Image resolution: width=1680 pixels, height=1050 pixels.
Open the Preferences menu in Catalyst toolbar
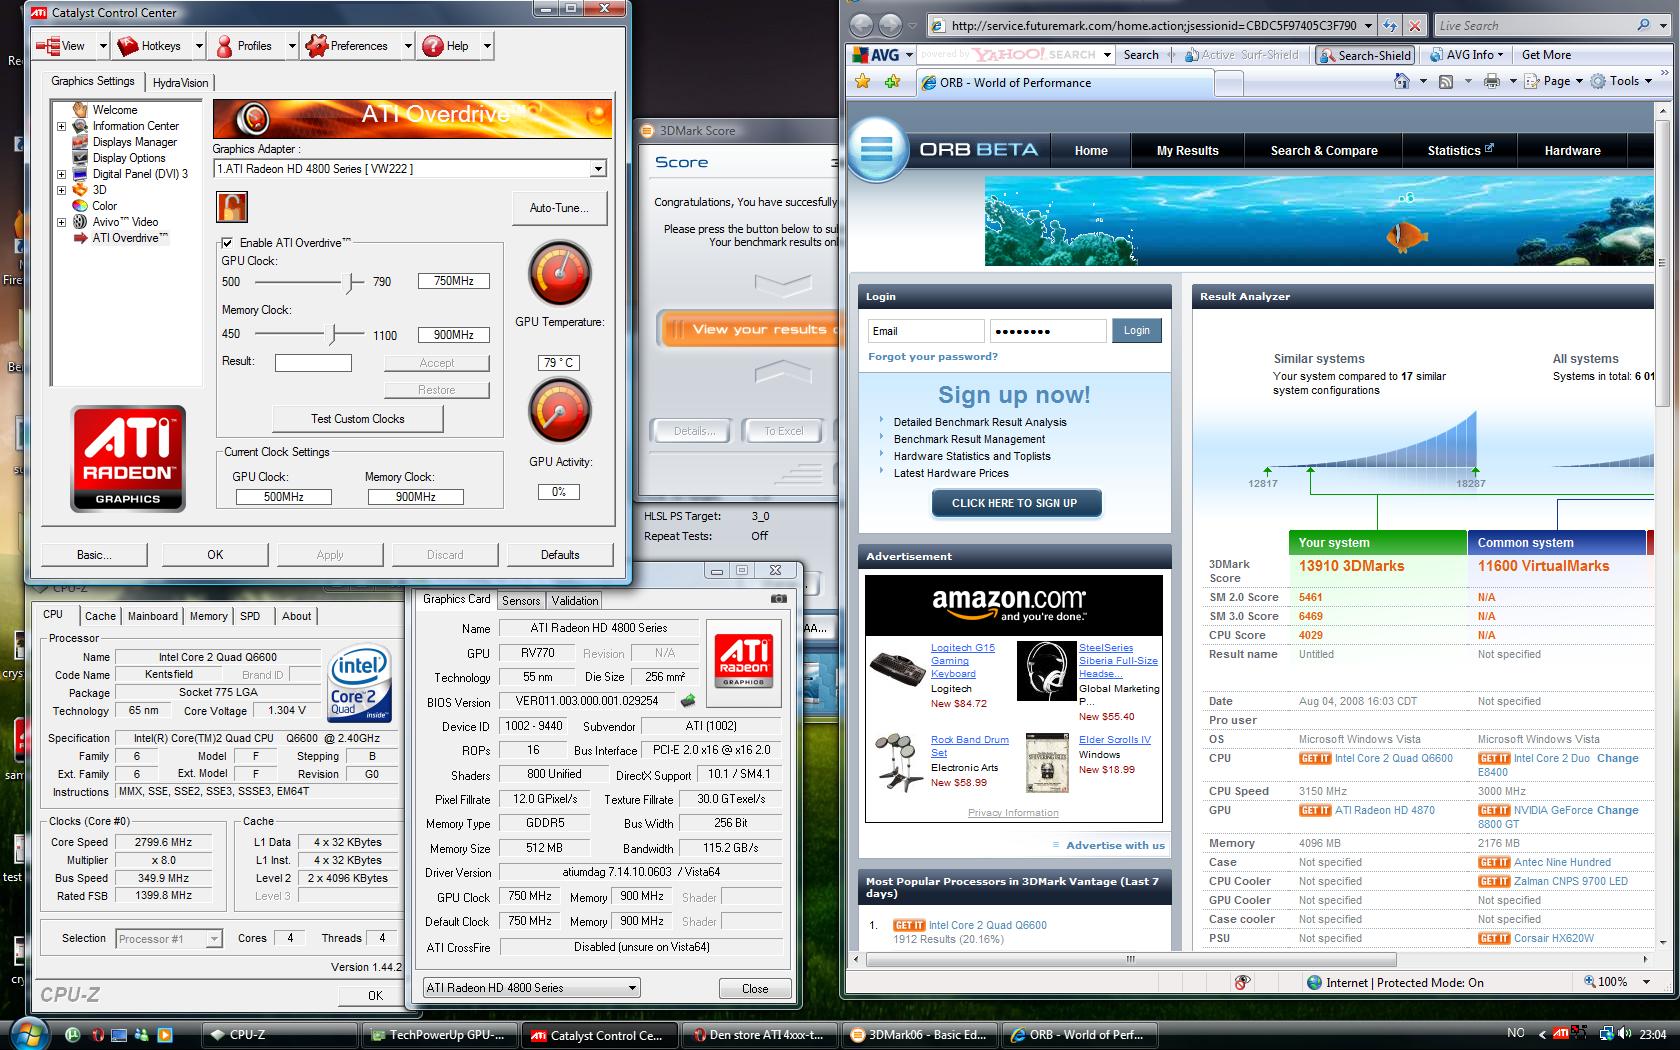coord(358,46)
